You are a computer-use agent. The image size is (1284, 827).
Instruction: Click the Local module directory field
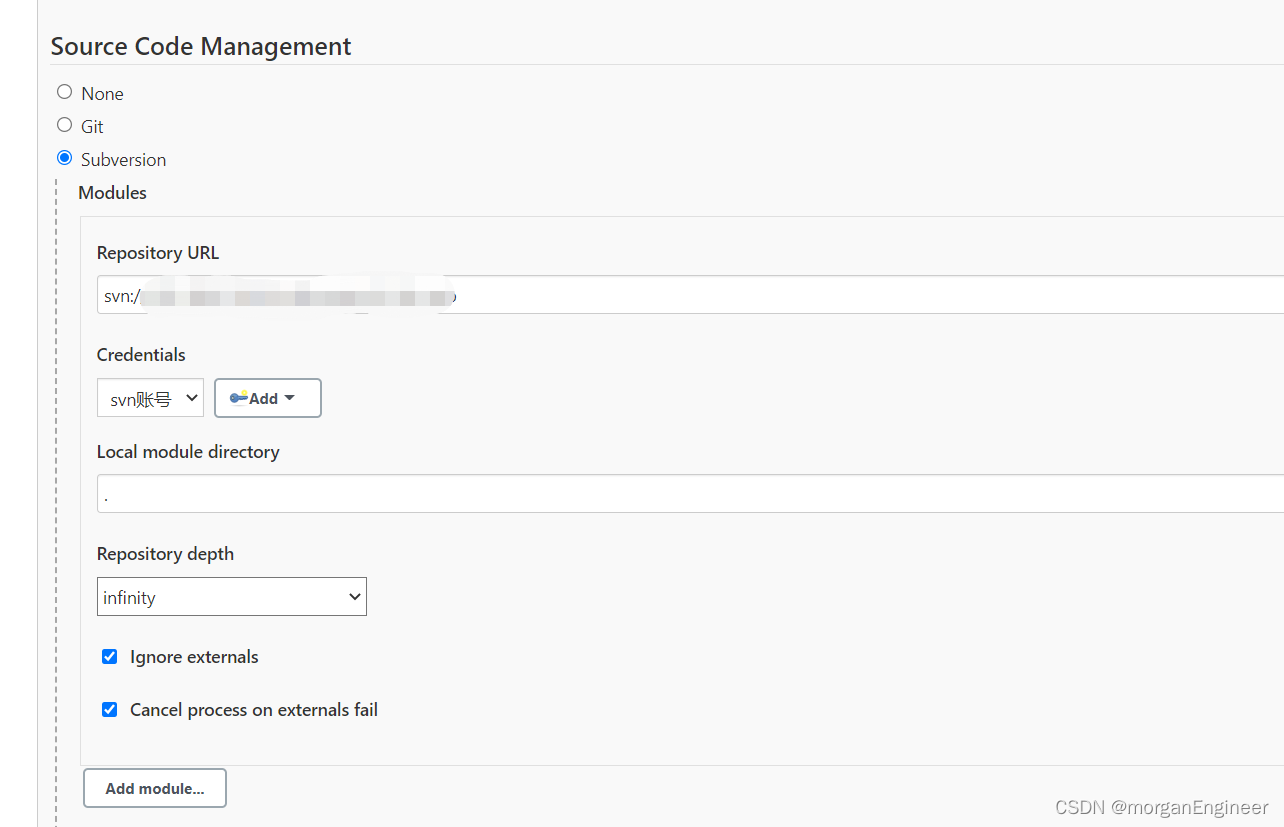[x=690, y=494]
